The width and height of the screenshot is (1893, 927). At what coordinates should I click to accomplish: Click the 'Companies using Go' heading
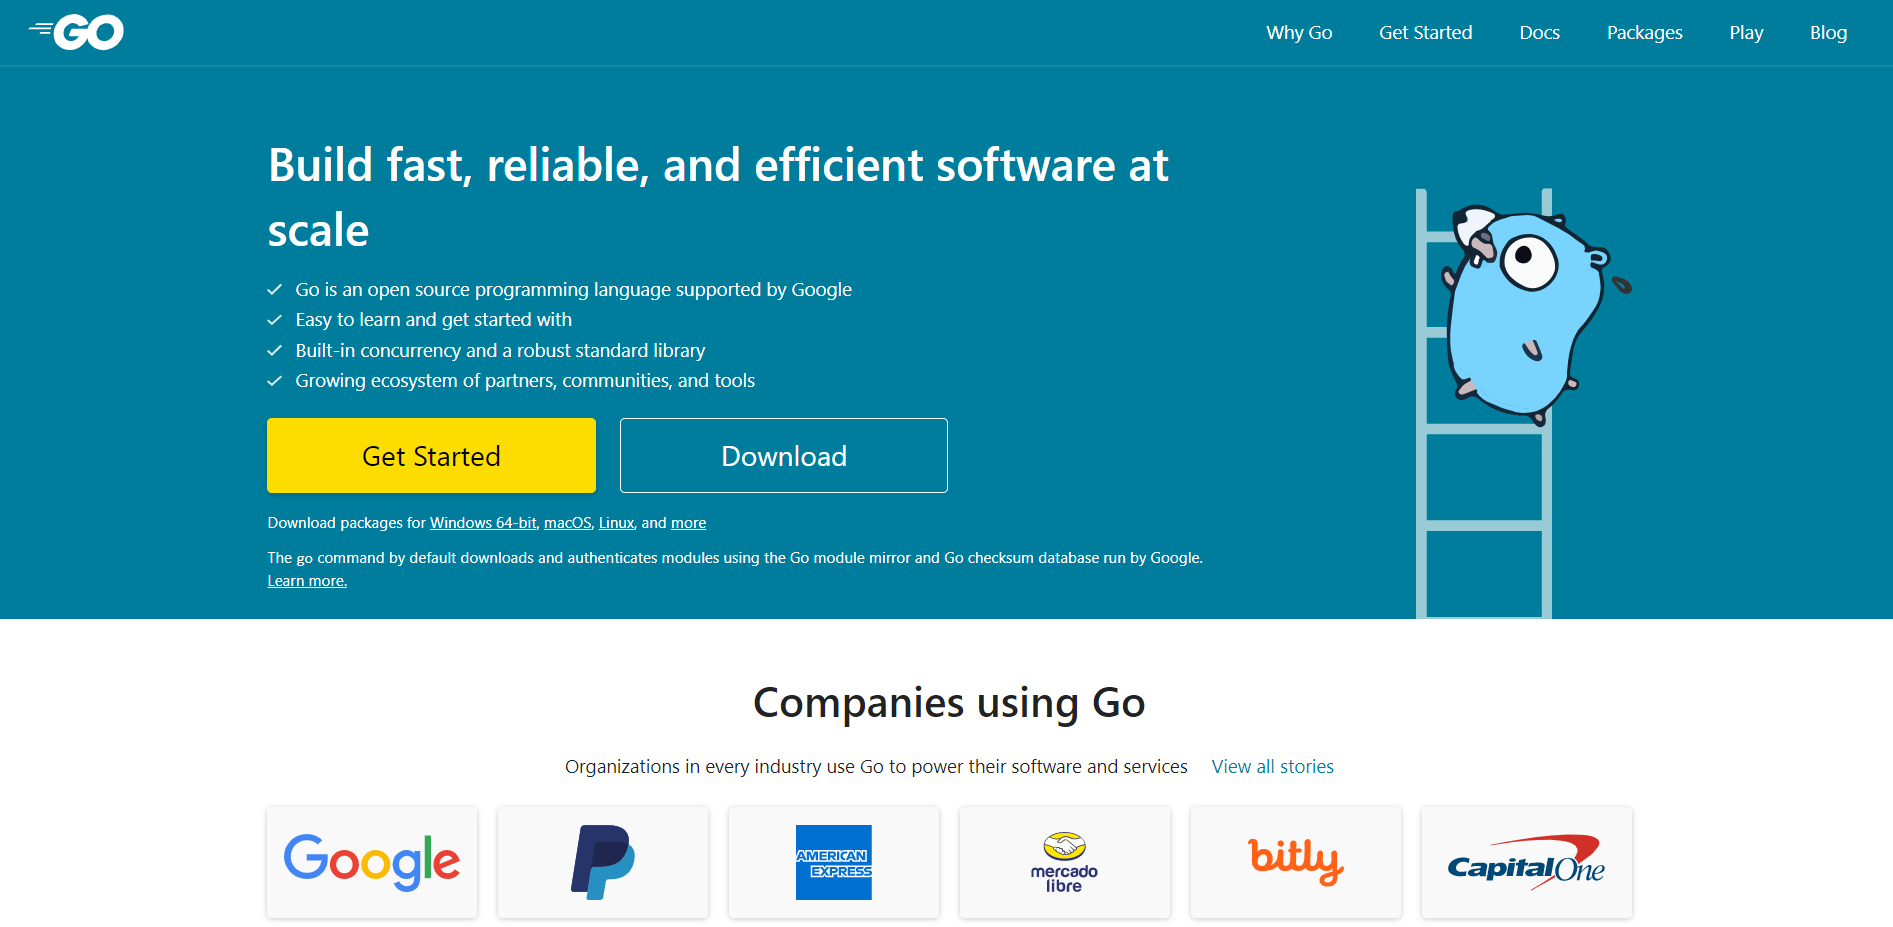pos(949,702)
